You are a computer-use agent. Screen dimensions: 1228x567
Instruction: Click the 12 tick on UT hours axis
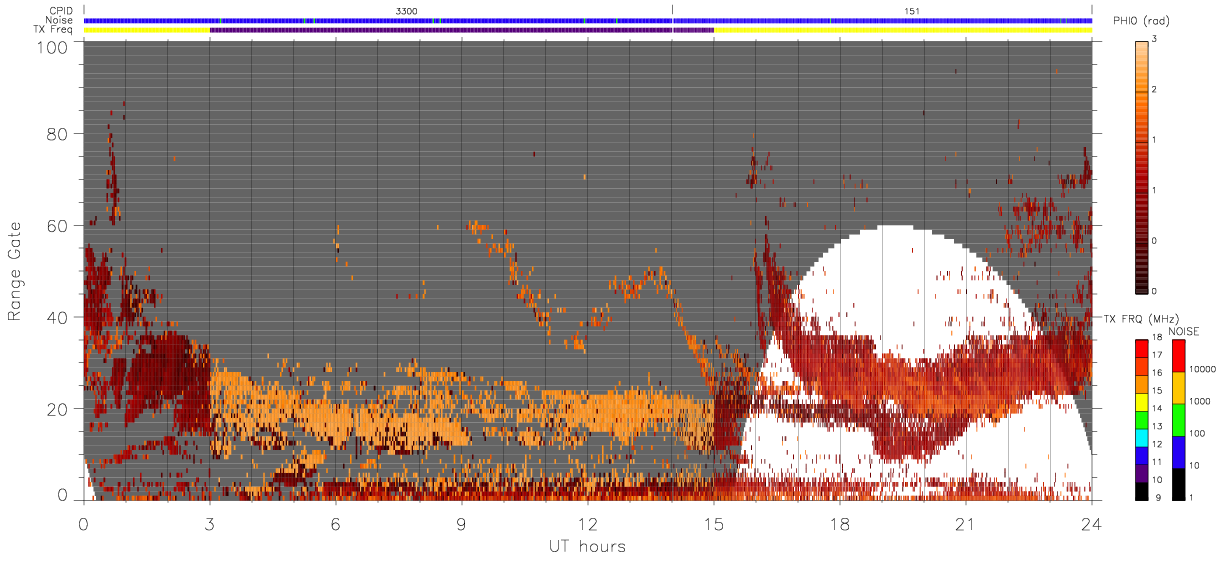pos(588,524)
